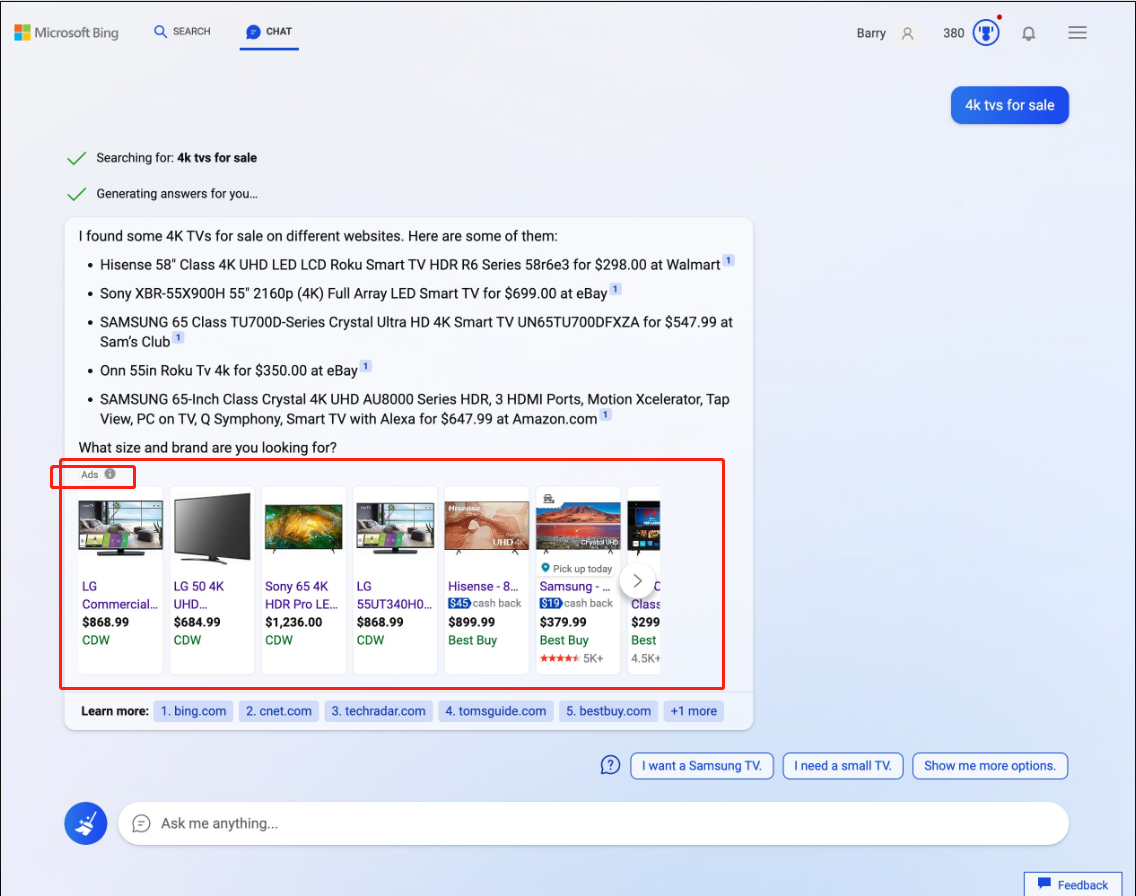Visit the bing.com source link
The image size is (1136, 896).
click(x=193, y=711)
